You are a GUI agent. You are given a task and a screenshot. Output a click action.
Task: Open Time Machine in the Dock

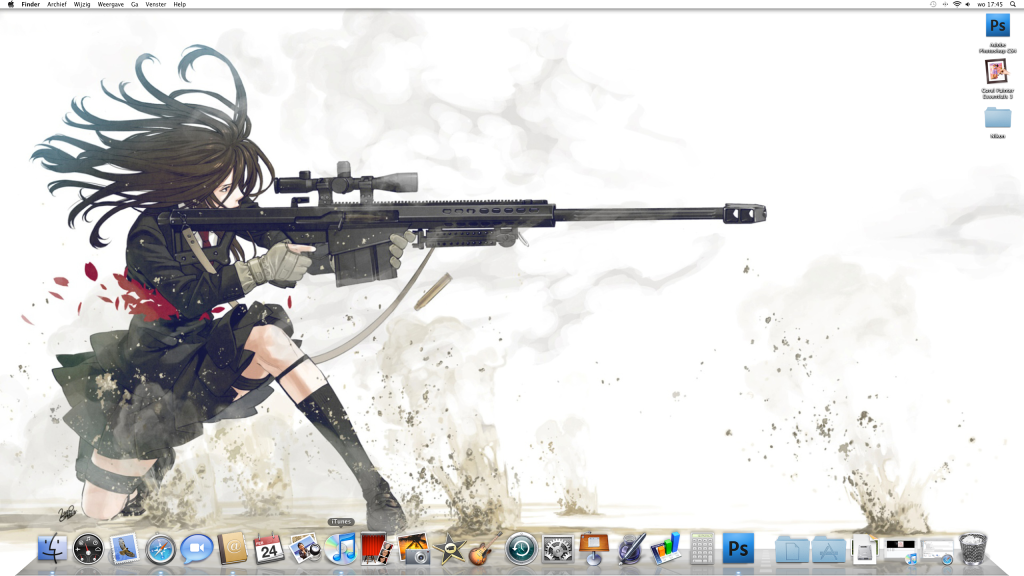click(521, 549)
